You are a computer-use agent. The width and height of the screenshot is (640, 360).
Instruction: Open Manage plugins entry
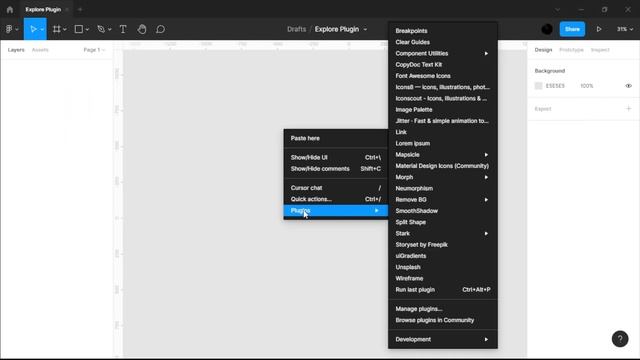442,309
